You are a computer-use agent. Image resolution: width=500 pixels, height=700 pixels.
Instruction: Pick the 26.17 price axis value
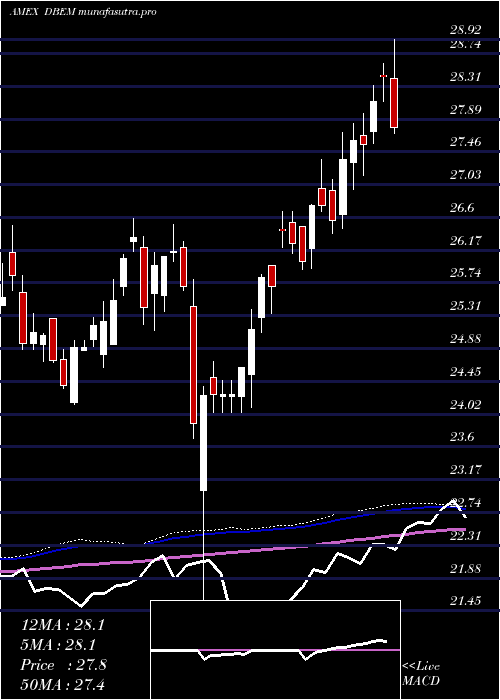(x=466, y=241)
